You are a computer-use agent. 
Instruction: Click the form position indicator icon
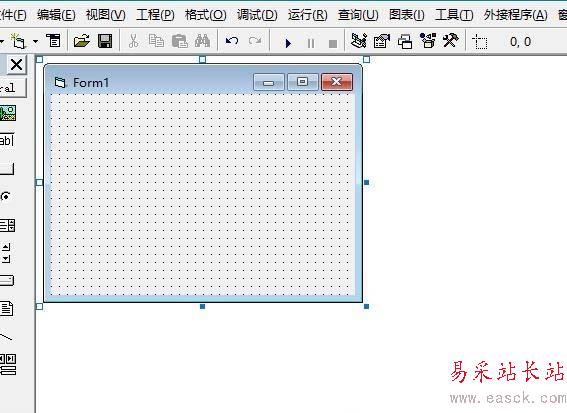click(x=480, y=42)
